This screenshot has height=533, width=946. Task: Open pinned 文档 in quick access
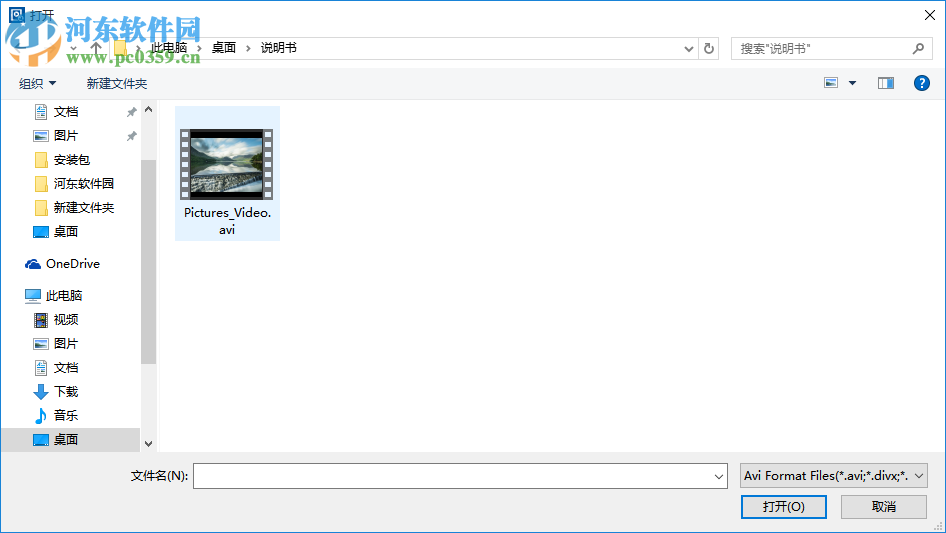pyautogui.click(x=66, y=112)
